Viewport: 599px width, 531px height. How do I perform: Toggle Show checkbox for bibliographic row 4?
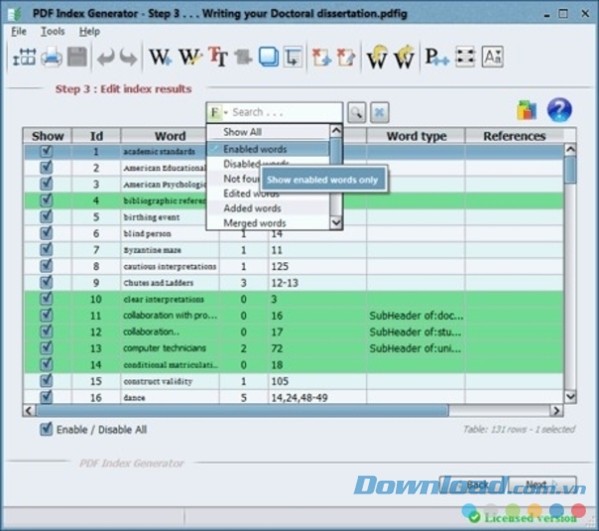pyautogui.click(x=47, y=201)
